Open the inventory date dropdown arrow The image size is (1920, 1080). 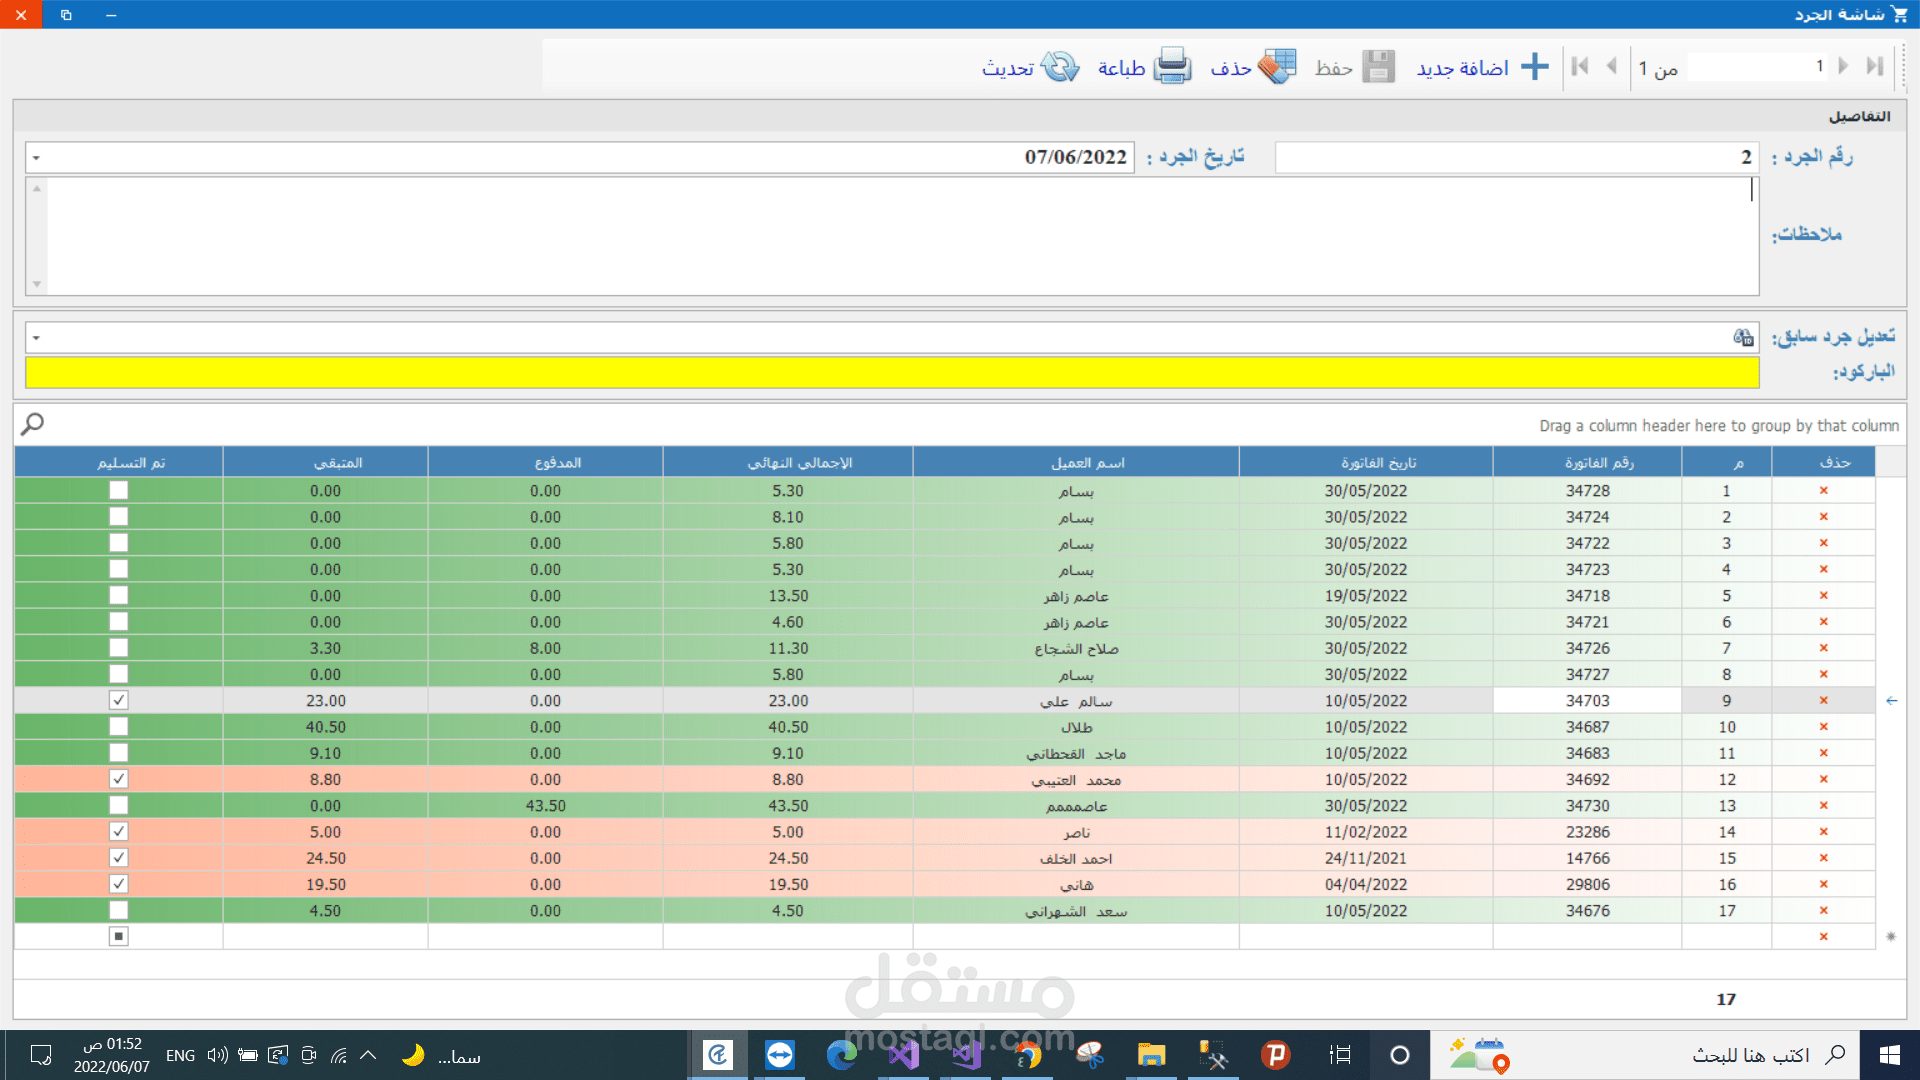tap(36, 158)
